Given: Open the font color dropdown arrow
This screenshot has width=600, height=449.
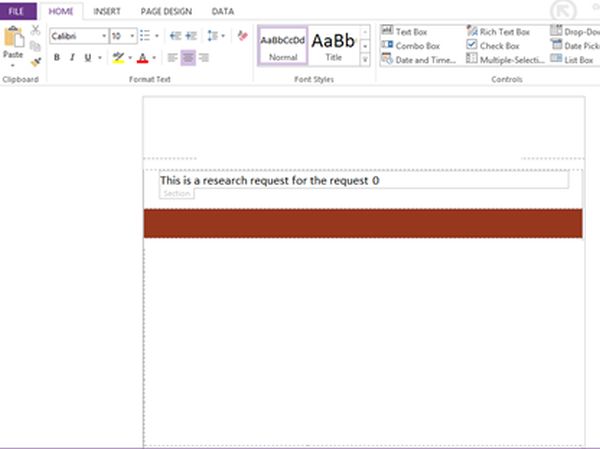Looking at the screenshot, I should [154, 58].
